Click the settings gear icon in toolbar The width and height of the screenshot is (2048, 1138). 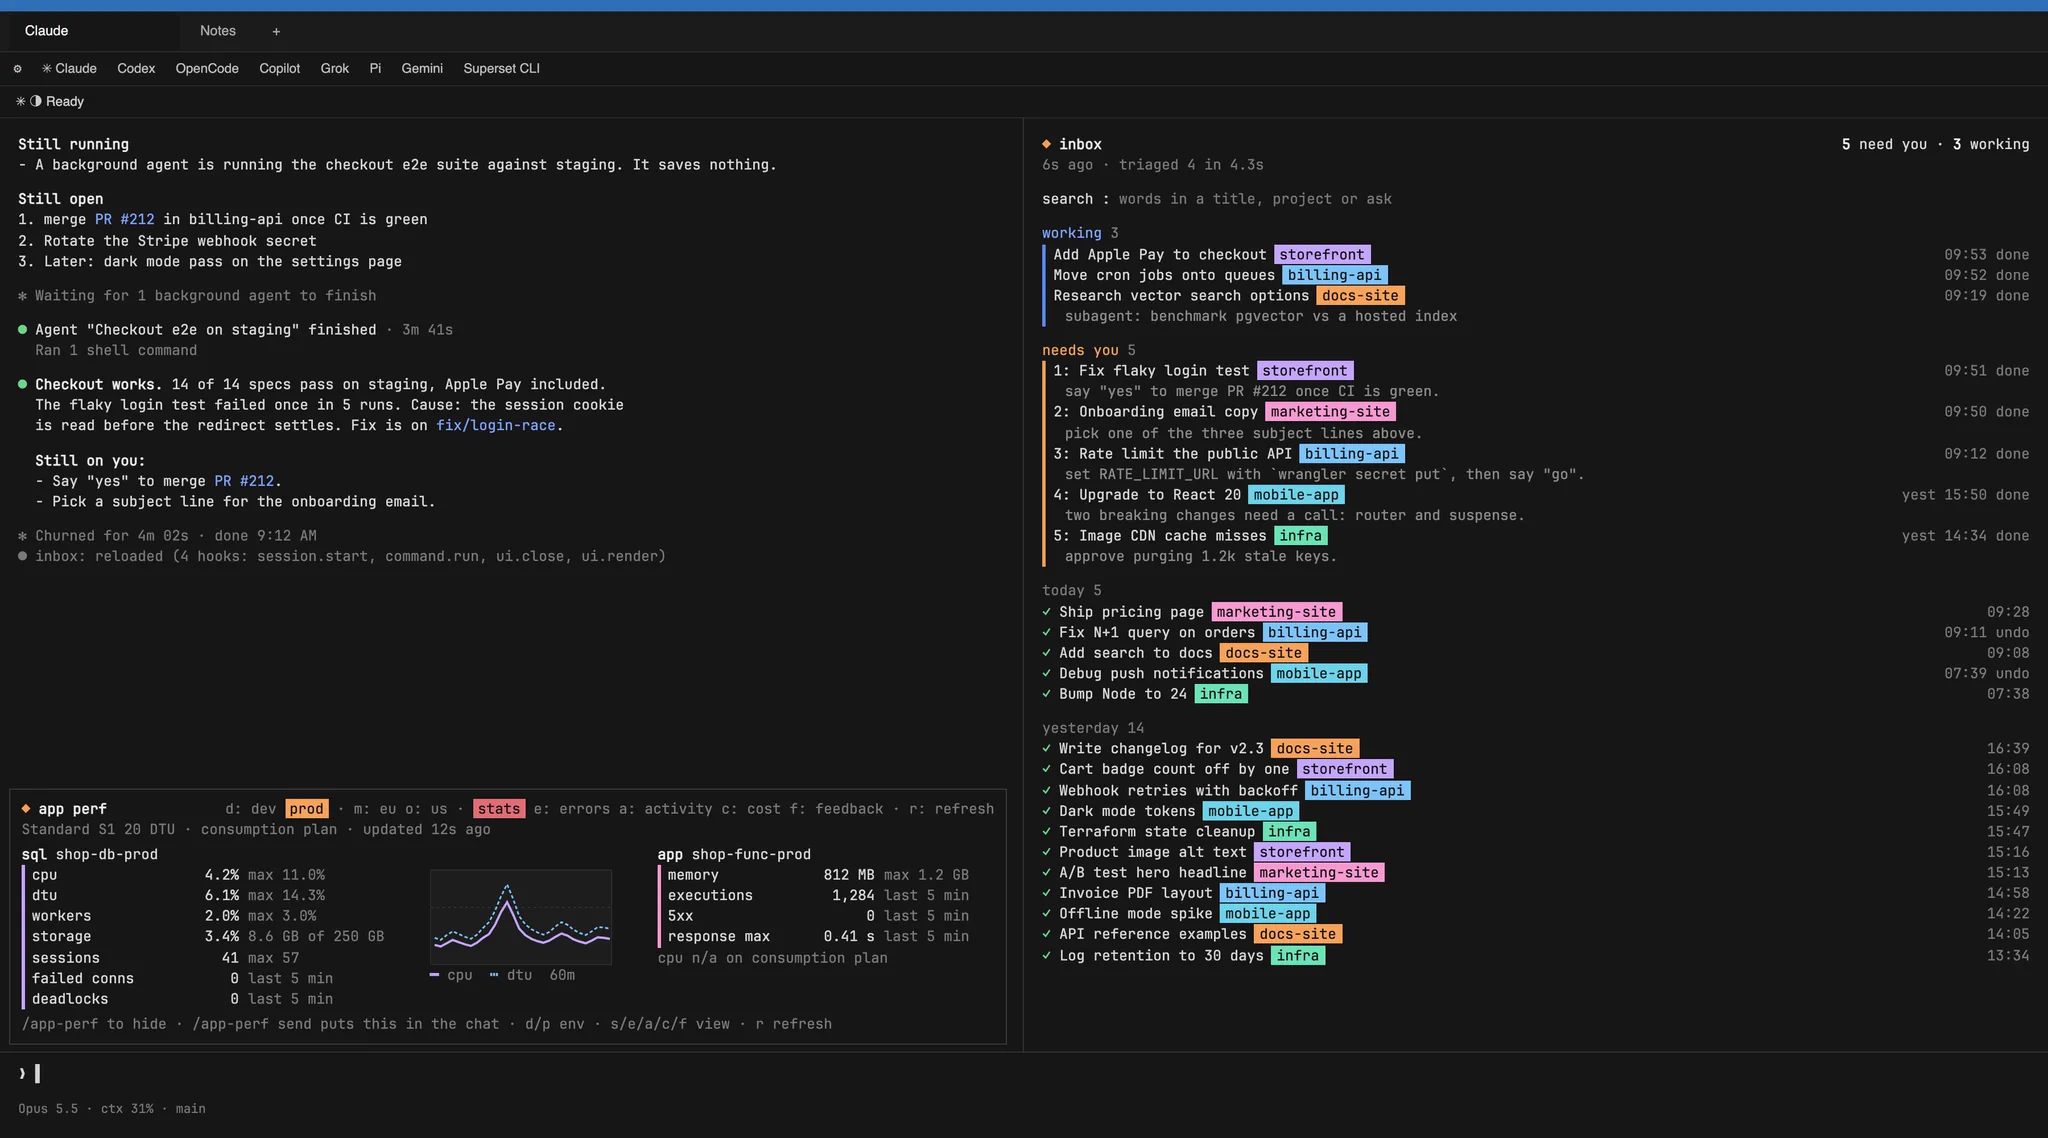coord(17,69)
